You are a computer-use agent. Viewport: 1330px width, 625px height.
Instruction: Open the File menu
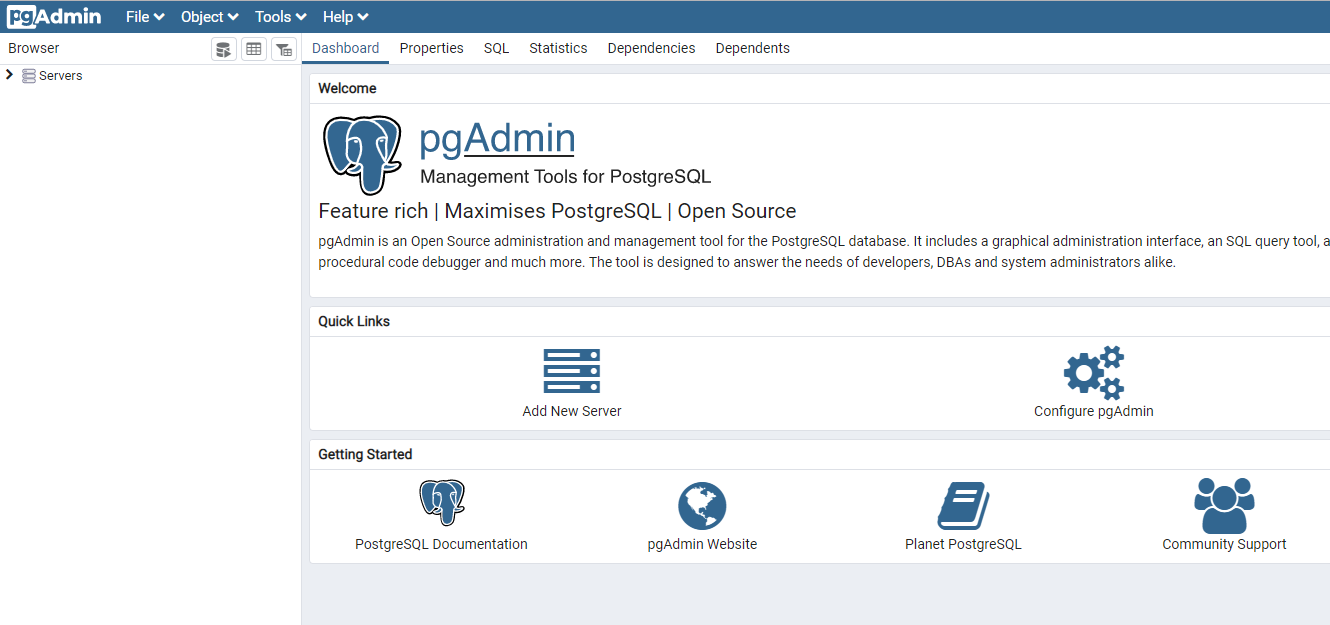coord(145,17)
